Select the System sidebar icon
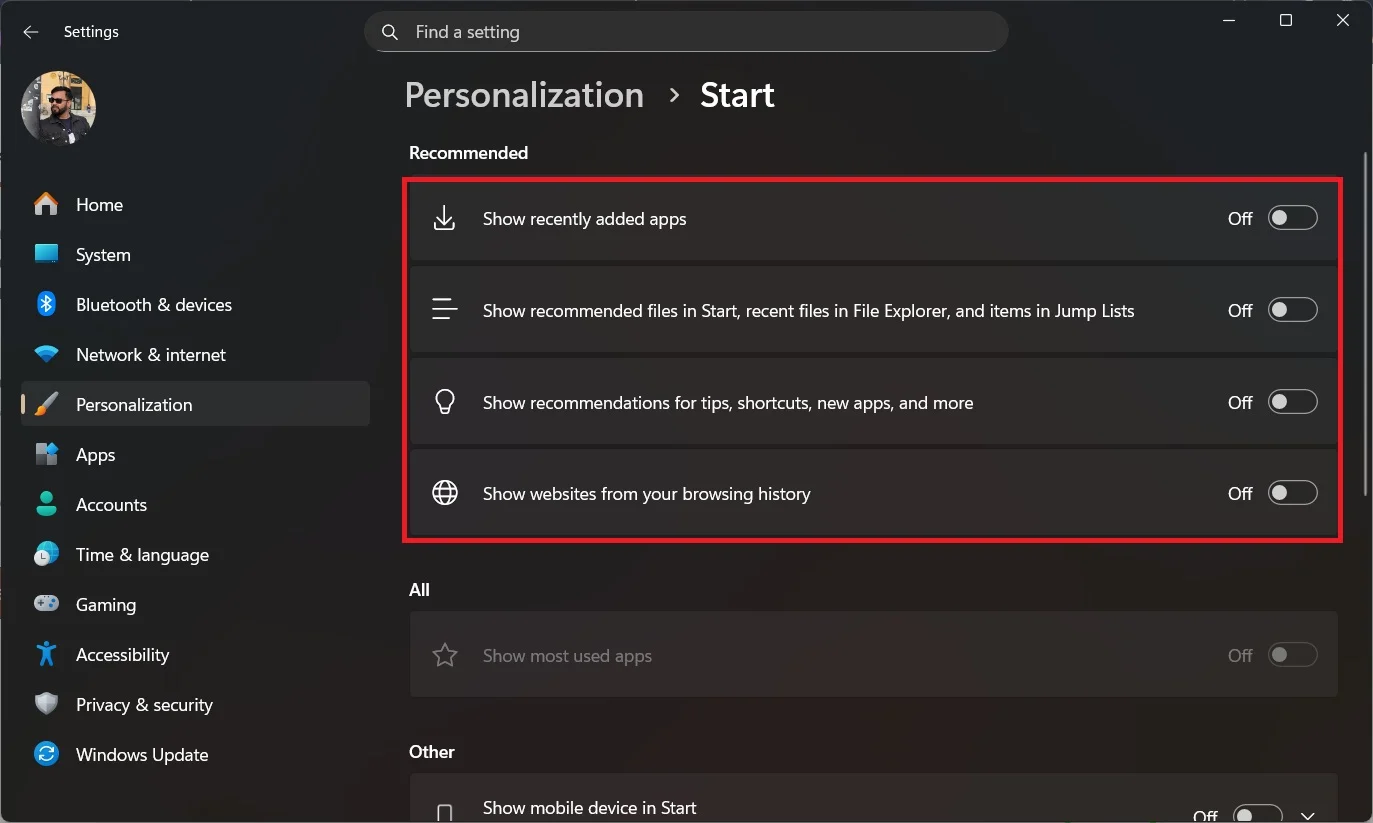The image size is (1373, 823). 46,254
